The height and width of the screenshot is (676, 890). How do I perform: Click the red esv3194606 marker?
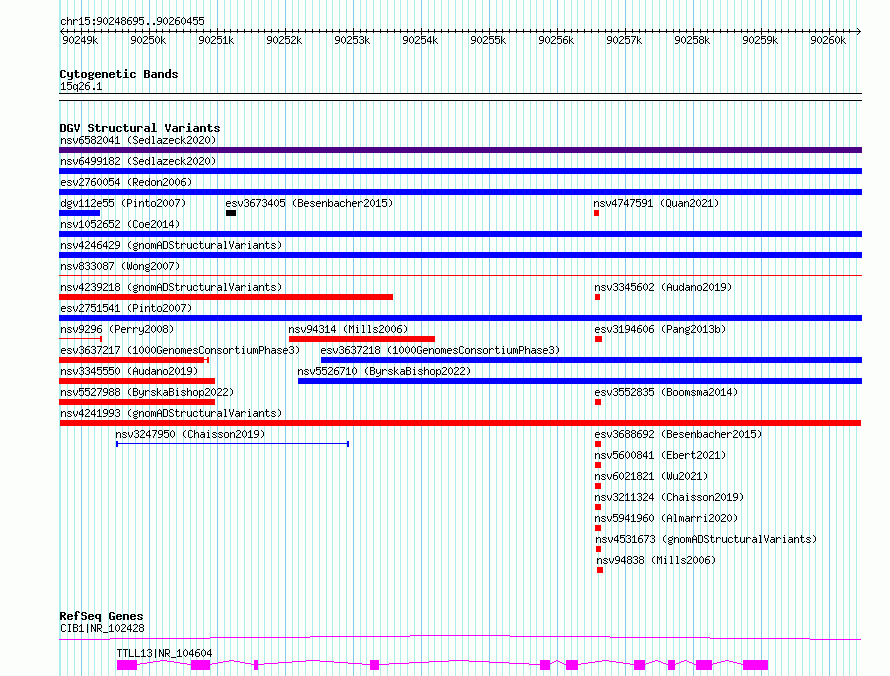598,339
